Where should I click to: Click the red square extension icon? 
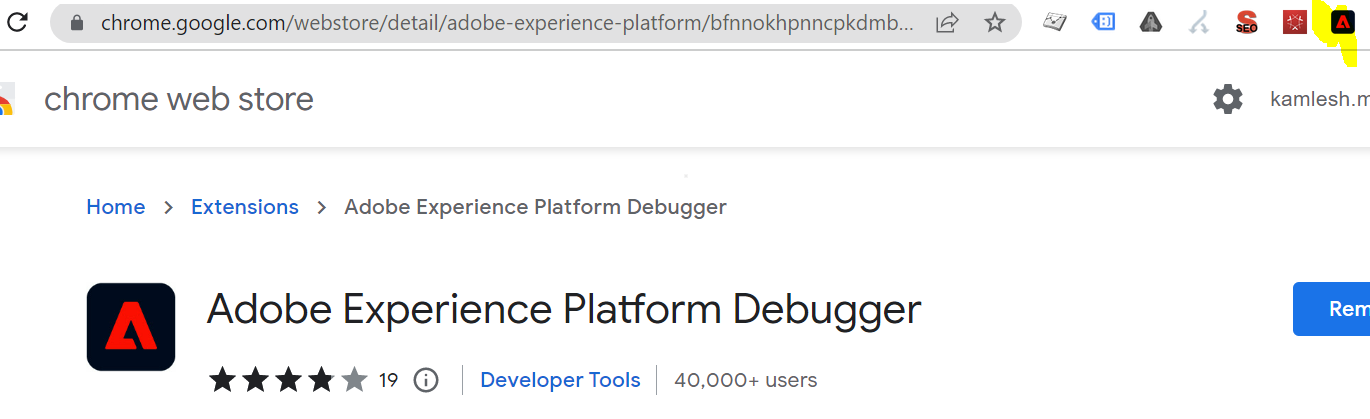pos(1295,22)
